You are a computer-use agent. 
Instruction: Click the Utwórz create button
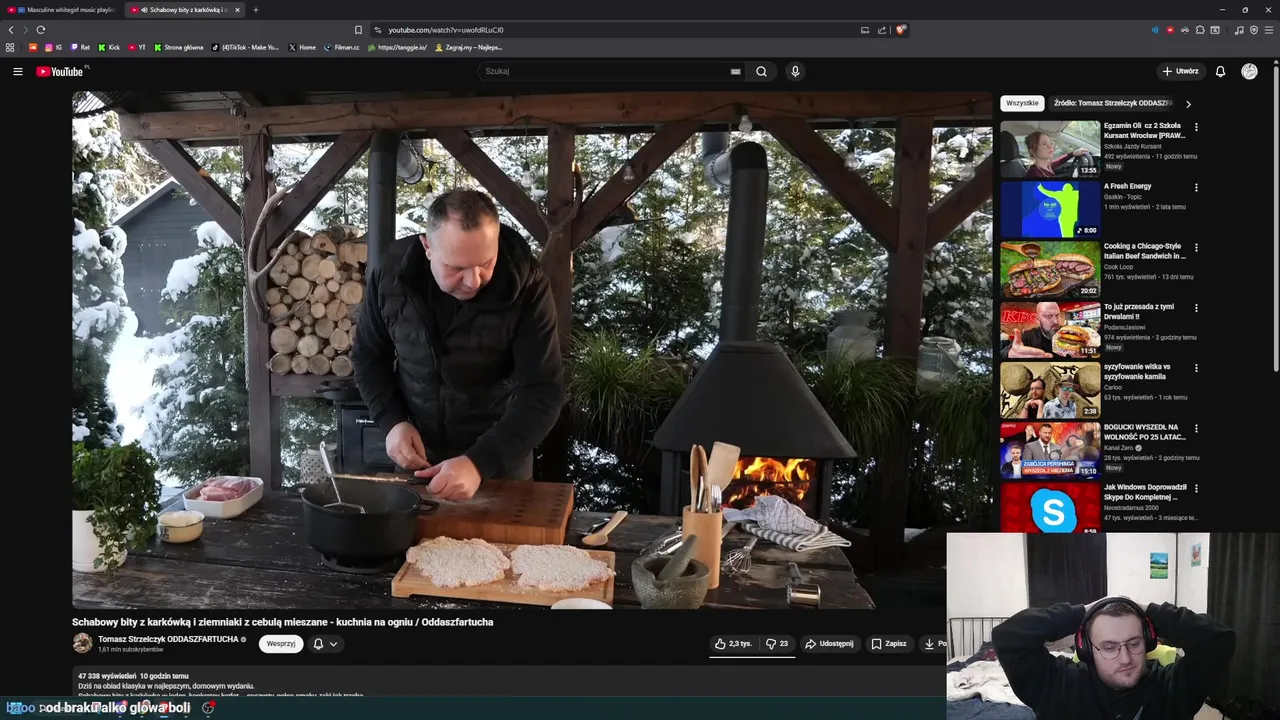[x=1180, y=71]
